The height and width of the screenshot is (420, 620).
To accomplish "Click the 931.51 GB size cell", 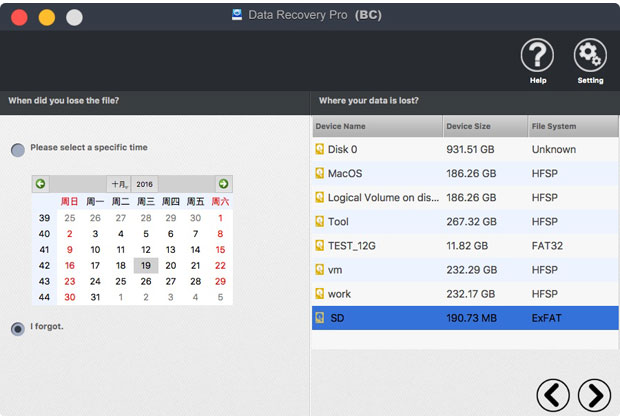I will (470, 149).
